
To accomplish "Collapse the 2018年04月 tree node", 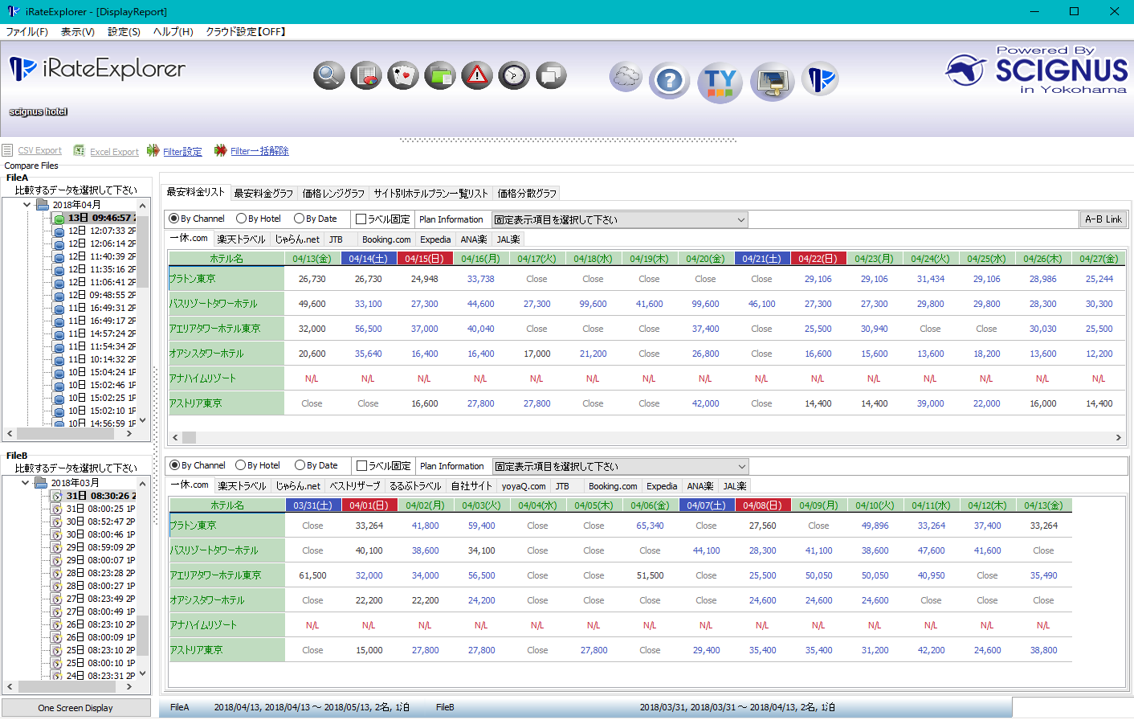I will (x=27, y=205).
